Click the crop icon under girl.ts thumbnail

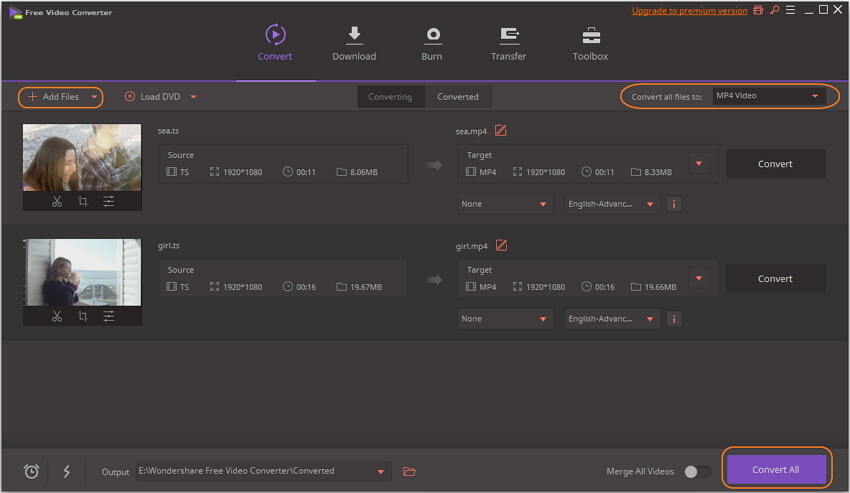83,316
